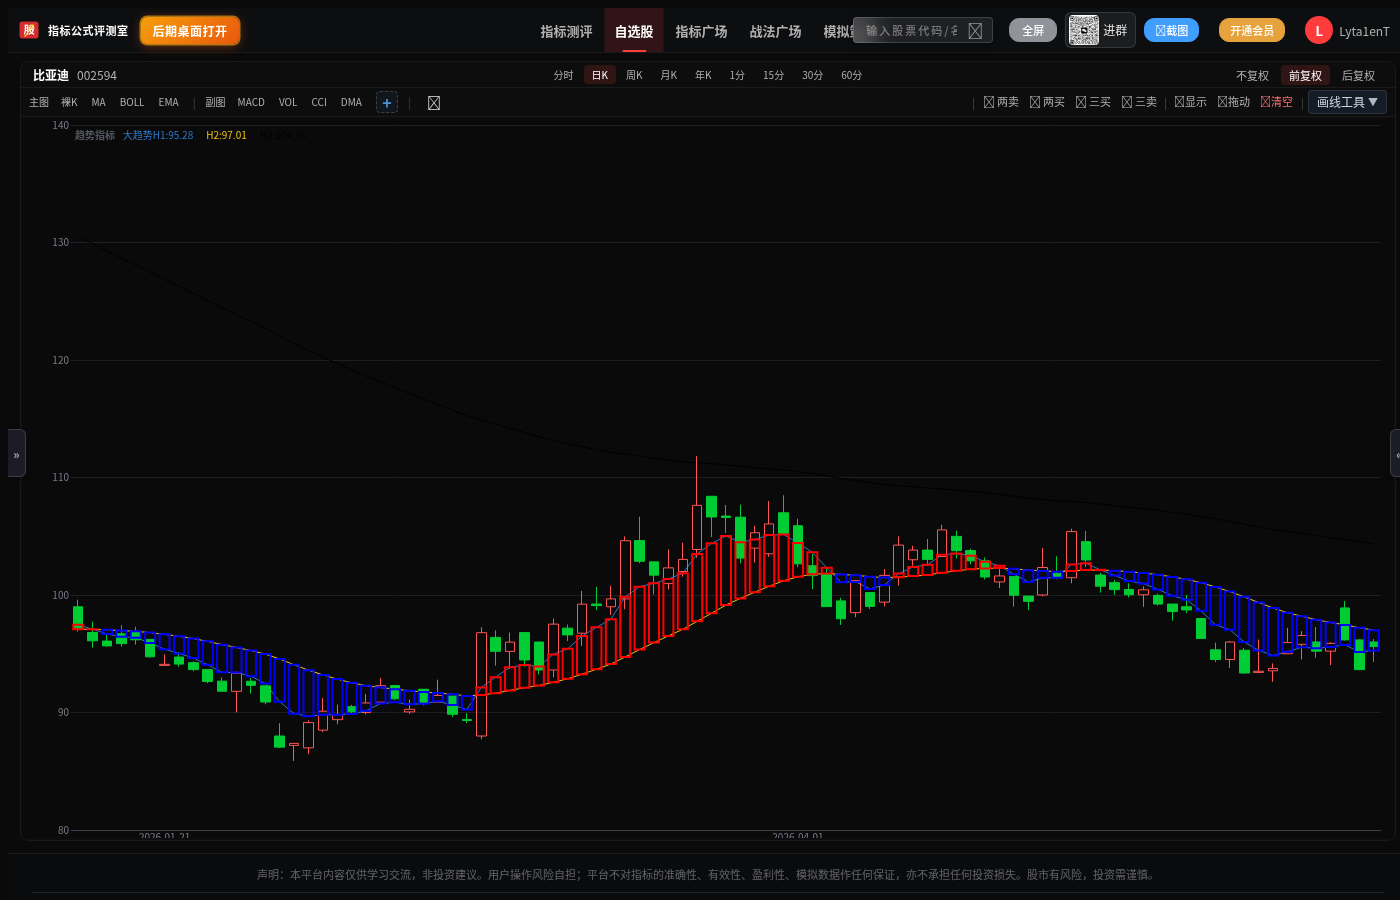Click the 开通会员 membership button
Viewport: 1400px width, 900px height.
coord(1252,30)
